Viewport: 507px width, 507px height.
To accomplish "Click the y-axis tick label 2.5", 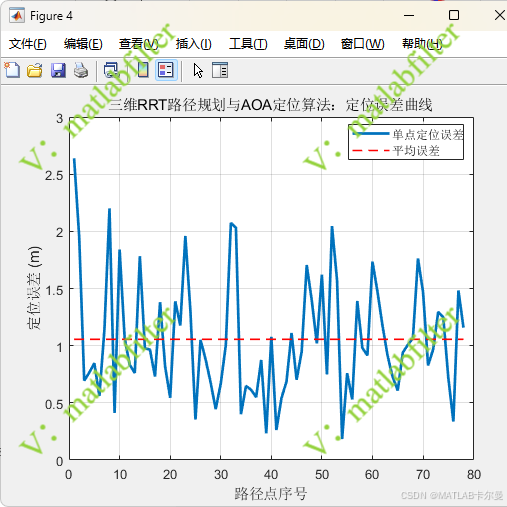I will click(x=54, y=176).
